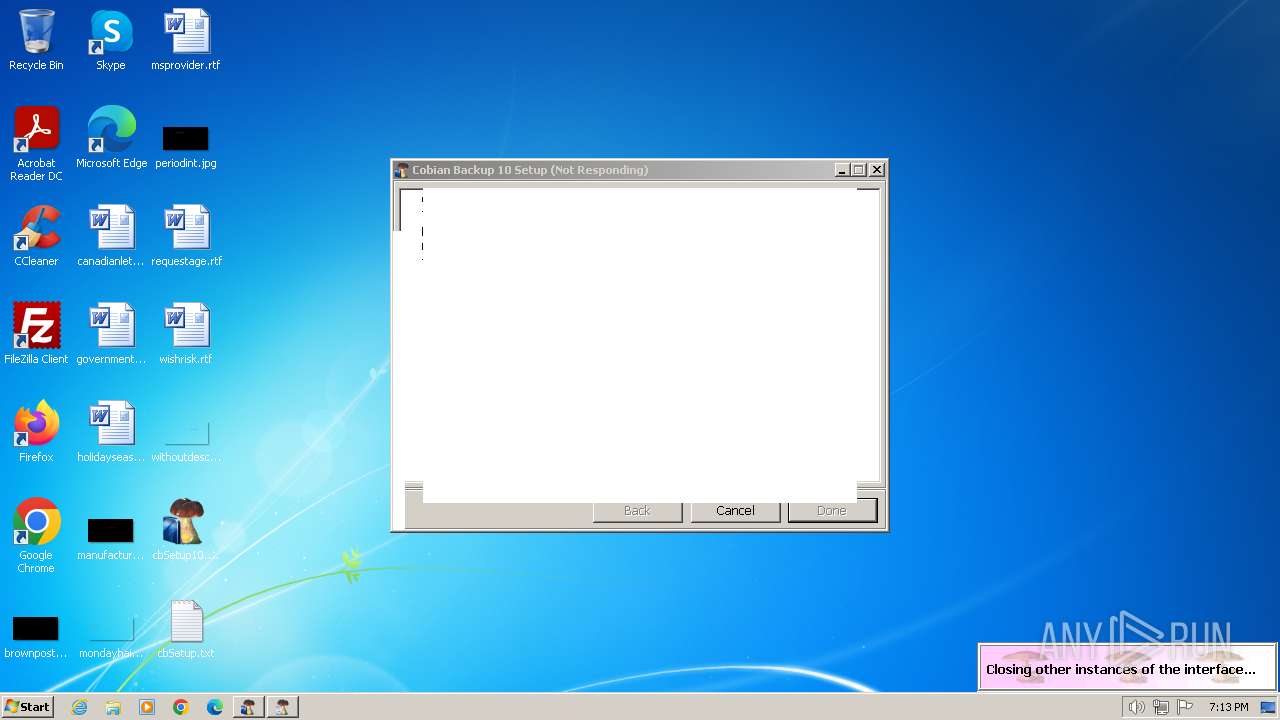
Task: Open the Recycle Bin desktop icon
Action: [36, 40]
